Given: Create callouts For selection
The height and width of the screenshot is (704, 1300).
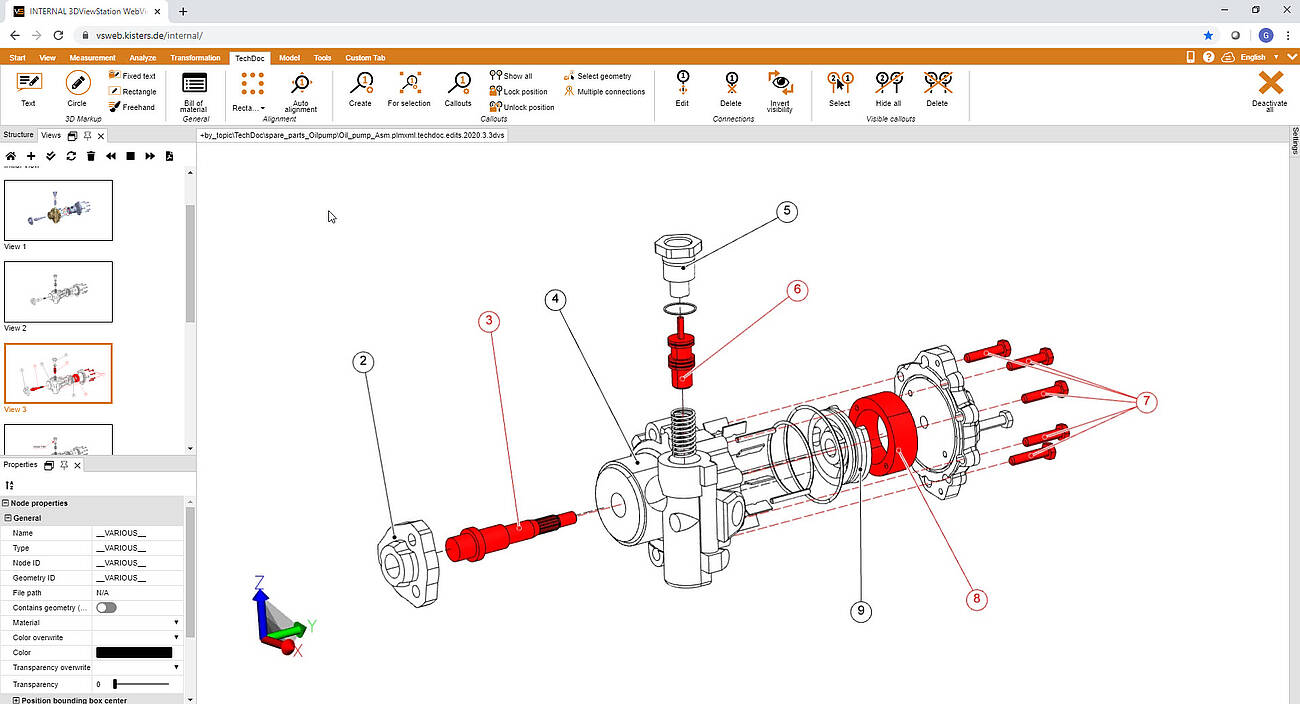Looking at the screenshot, I should click(409, 89).
